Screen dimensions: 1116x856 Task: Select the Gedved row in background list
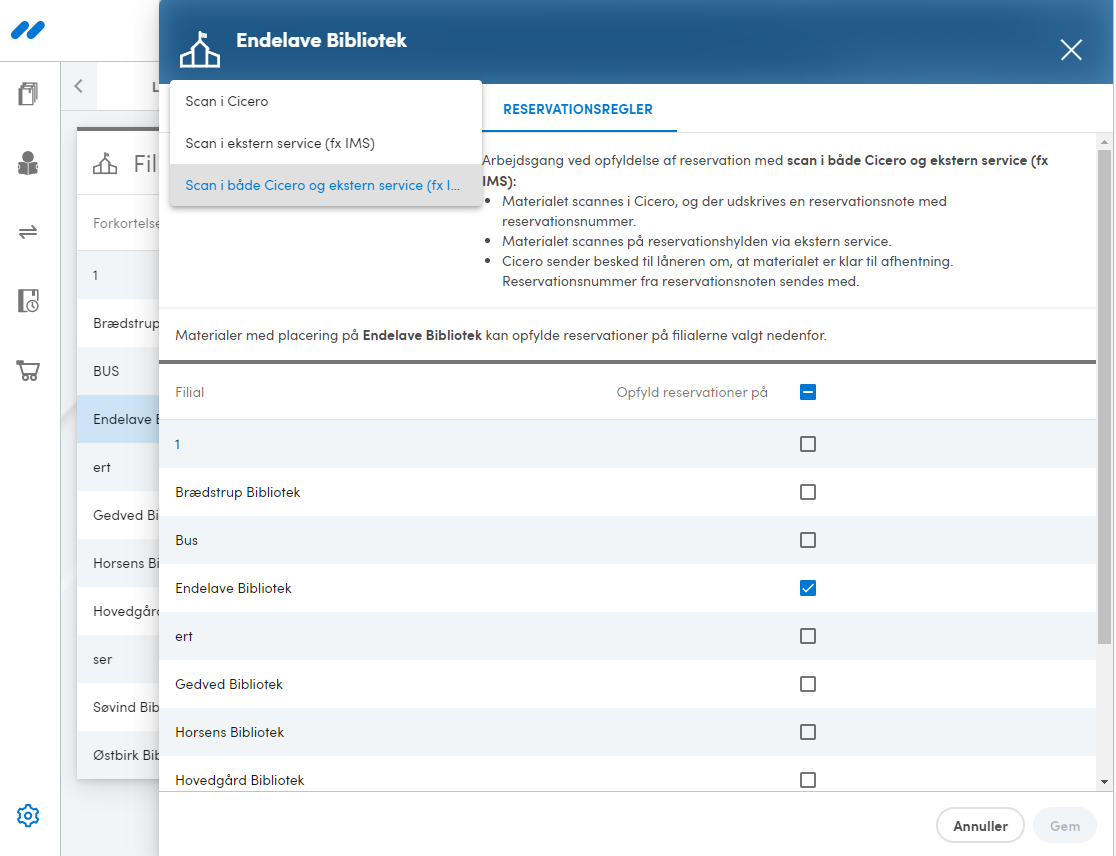click(x=118, y=515)
